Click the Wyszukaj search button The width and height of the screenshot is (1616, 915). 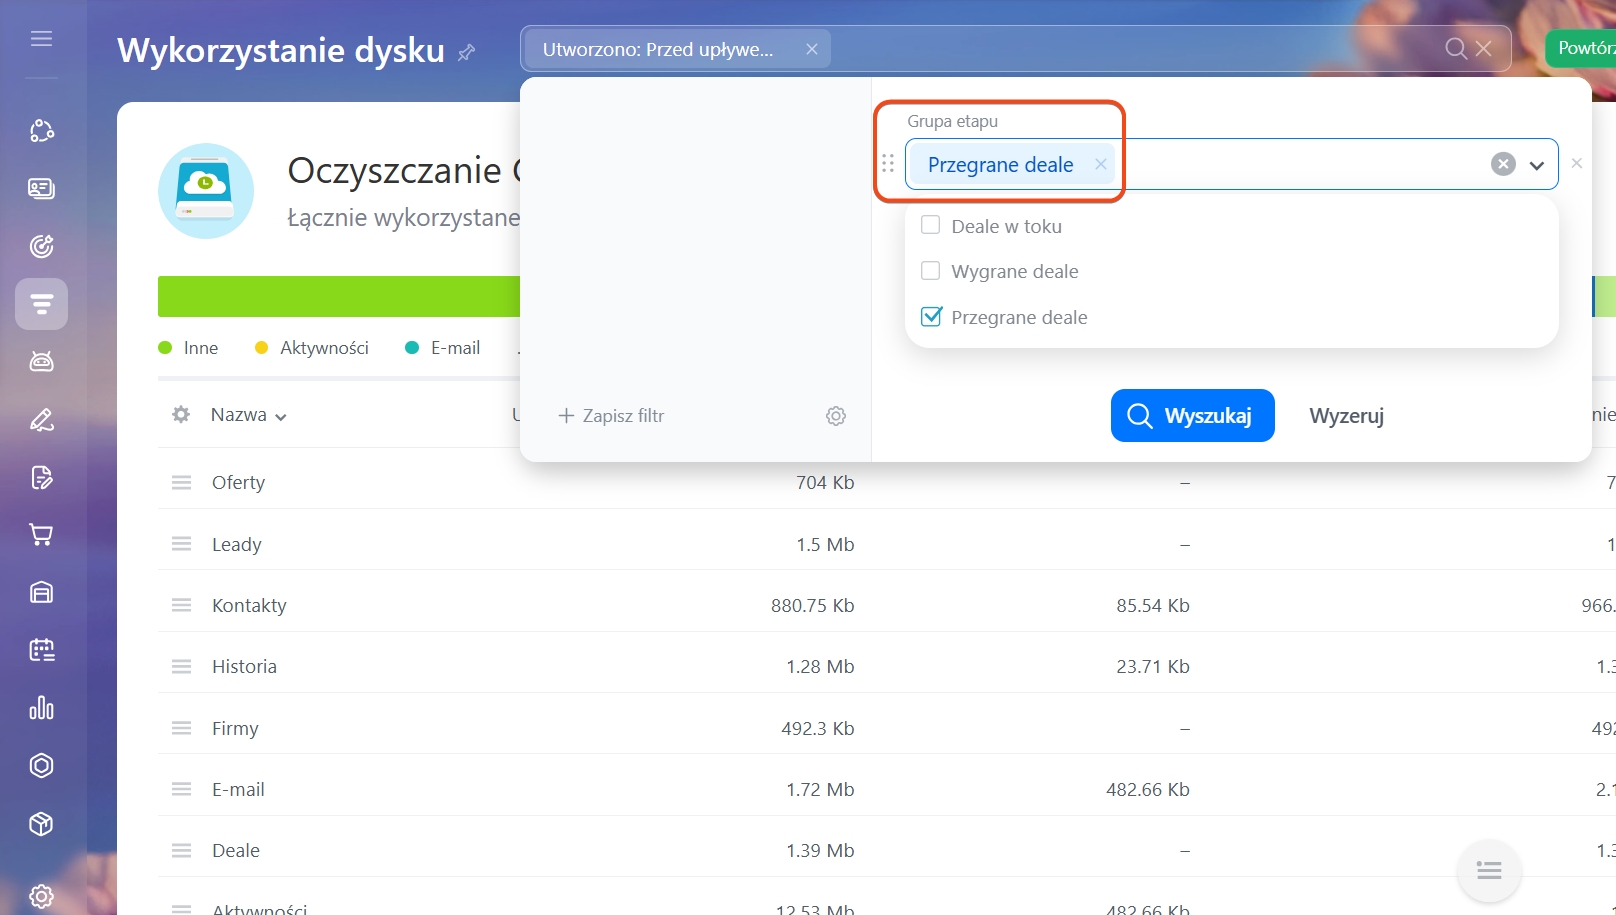tap(1192, 415)
